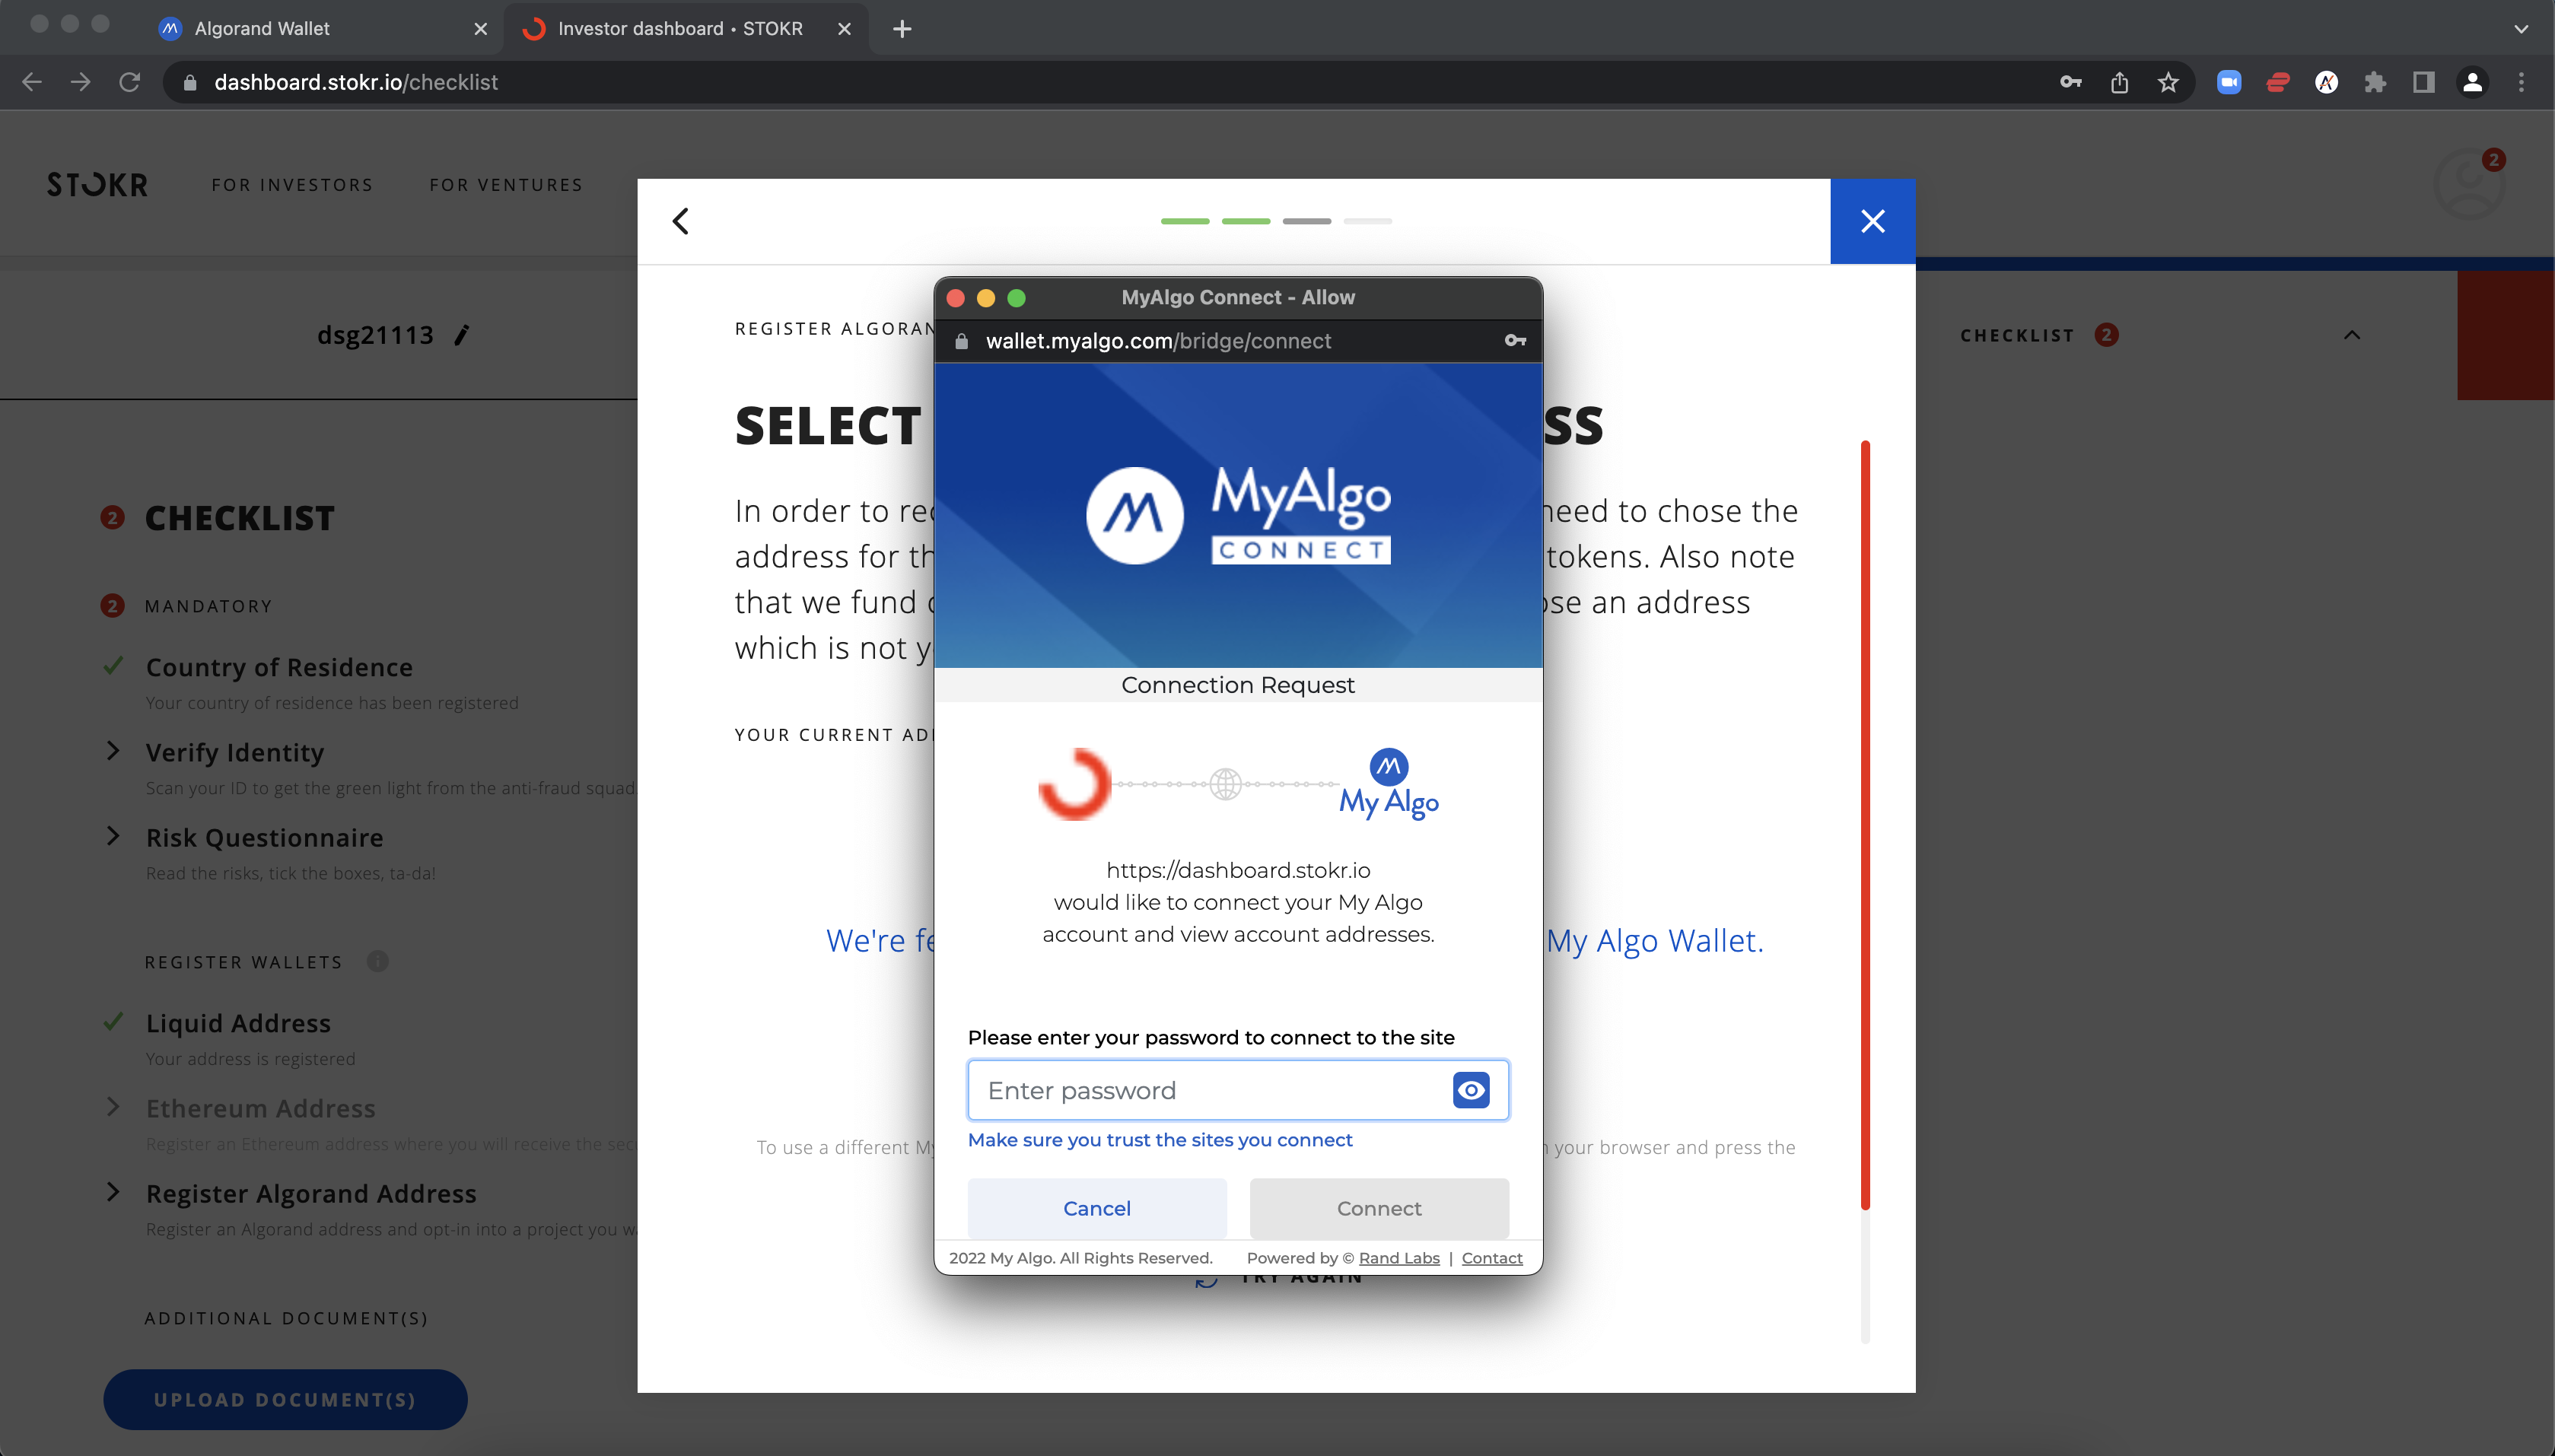Image resolution: width=2555 pixels, height=1456 pixels.
Task: Click the modal red scrollbar
Action: (x=1865, y=825)
